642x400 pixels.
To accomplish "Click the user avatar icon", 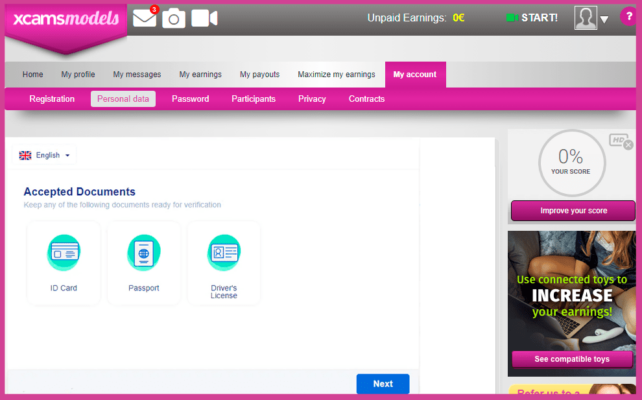I will coord(585,18).
